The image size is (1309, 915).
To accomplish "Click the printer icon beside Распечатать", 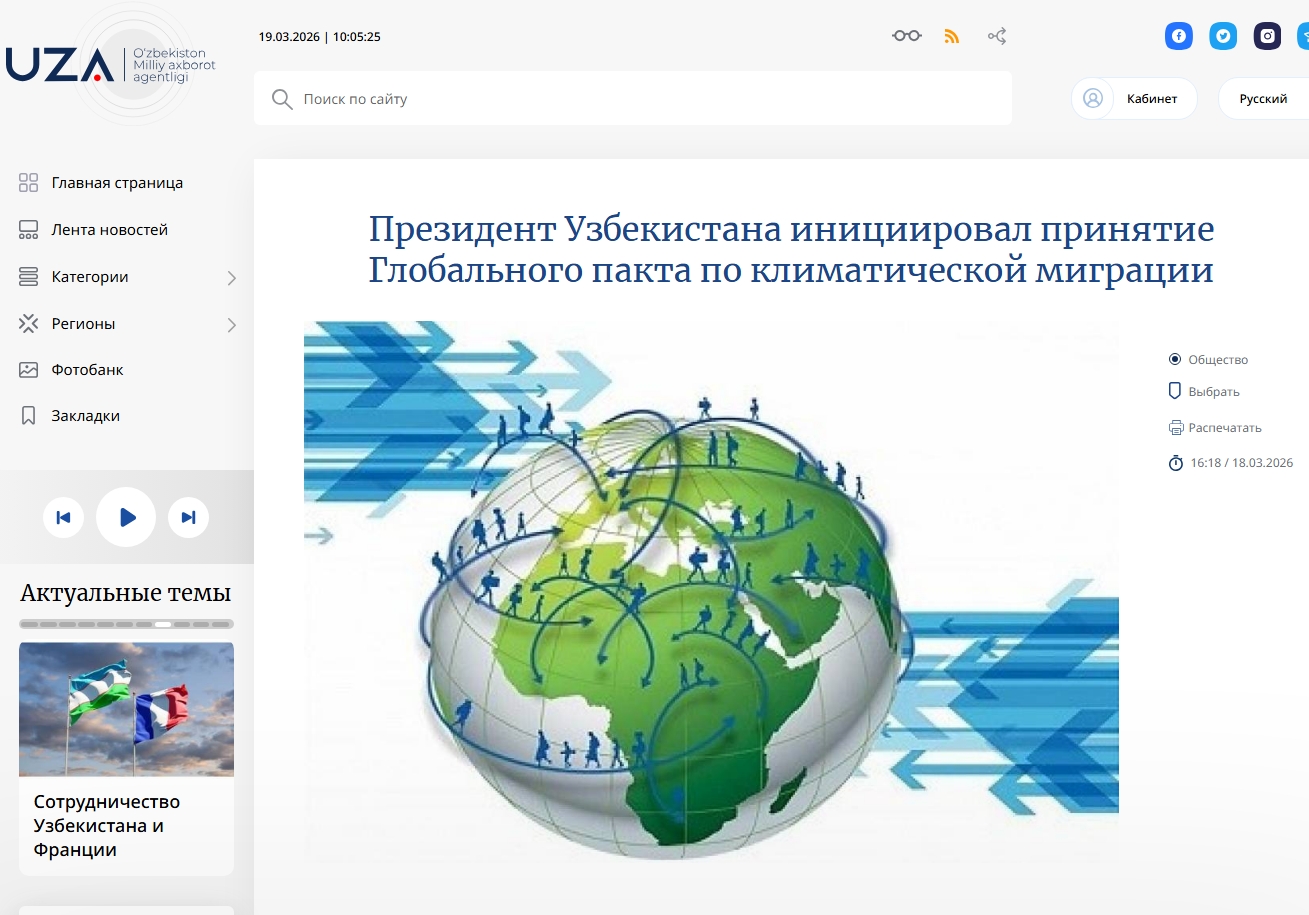I will [x=1176, y=428].
